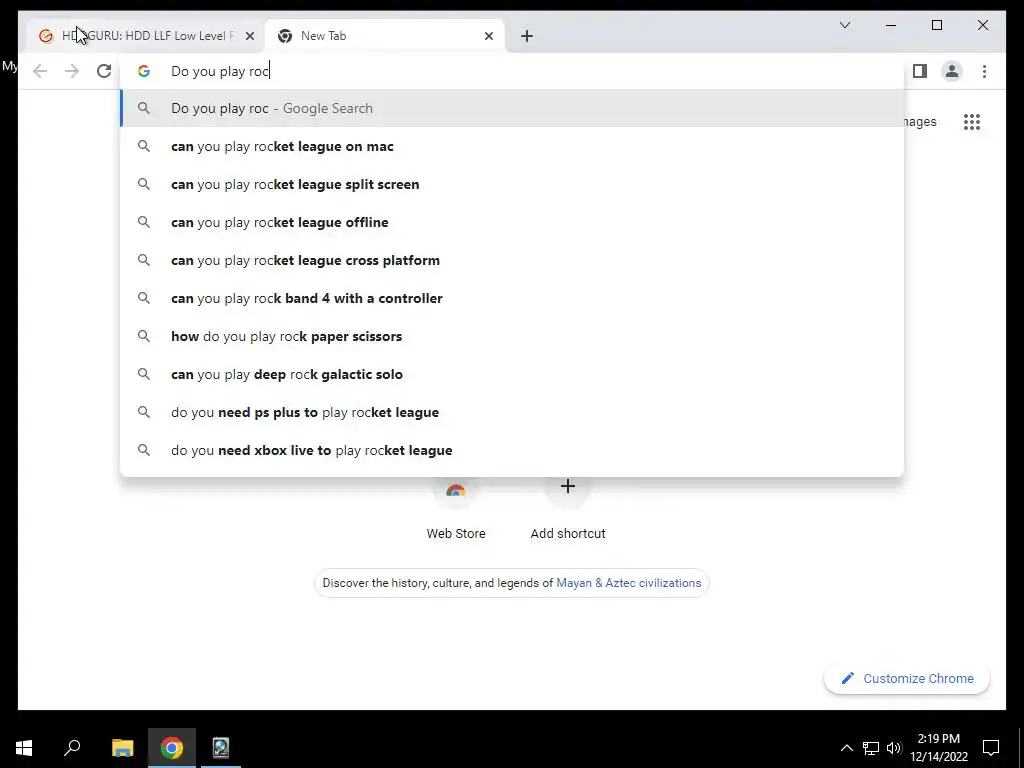Switch to the HDDGURU HDD LLF tab

point(145,36)
